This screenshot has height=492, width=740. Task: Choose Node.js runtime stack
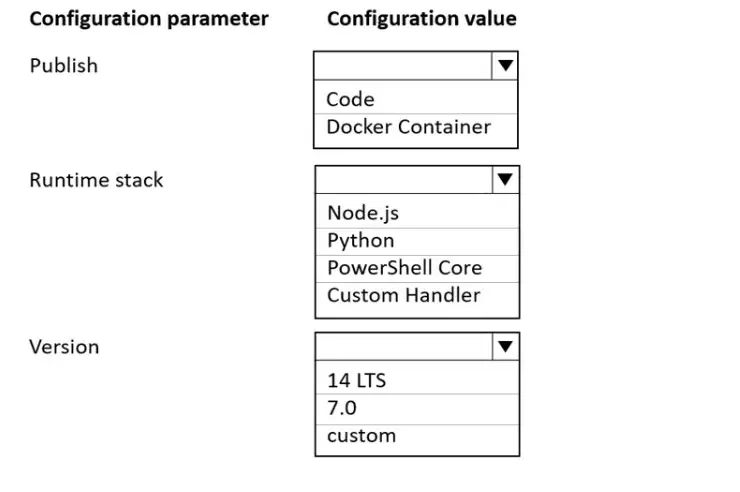[363, 213]
